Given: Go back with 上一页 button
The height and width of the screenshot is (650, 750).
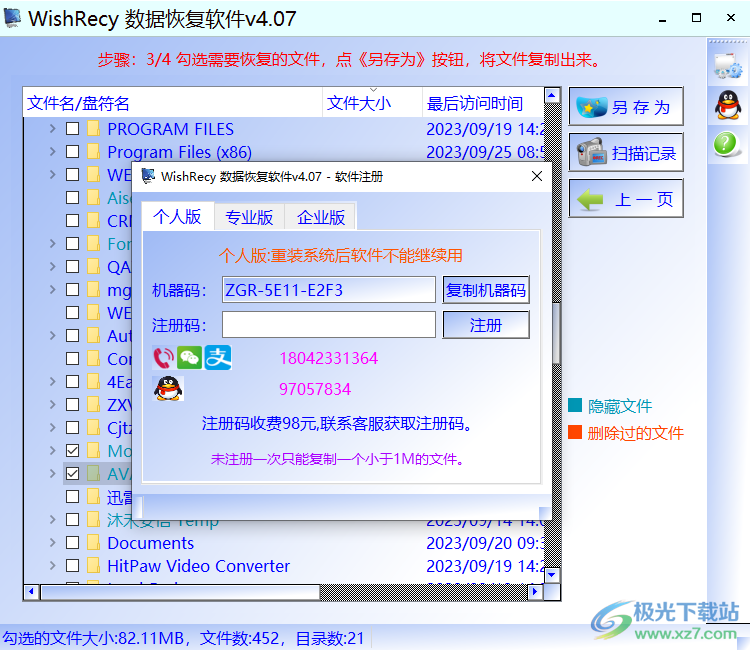Looking at the screenshot, I should pyautogui.click(x=626, y=198).
